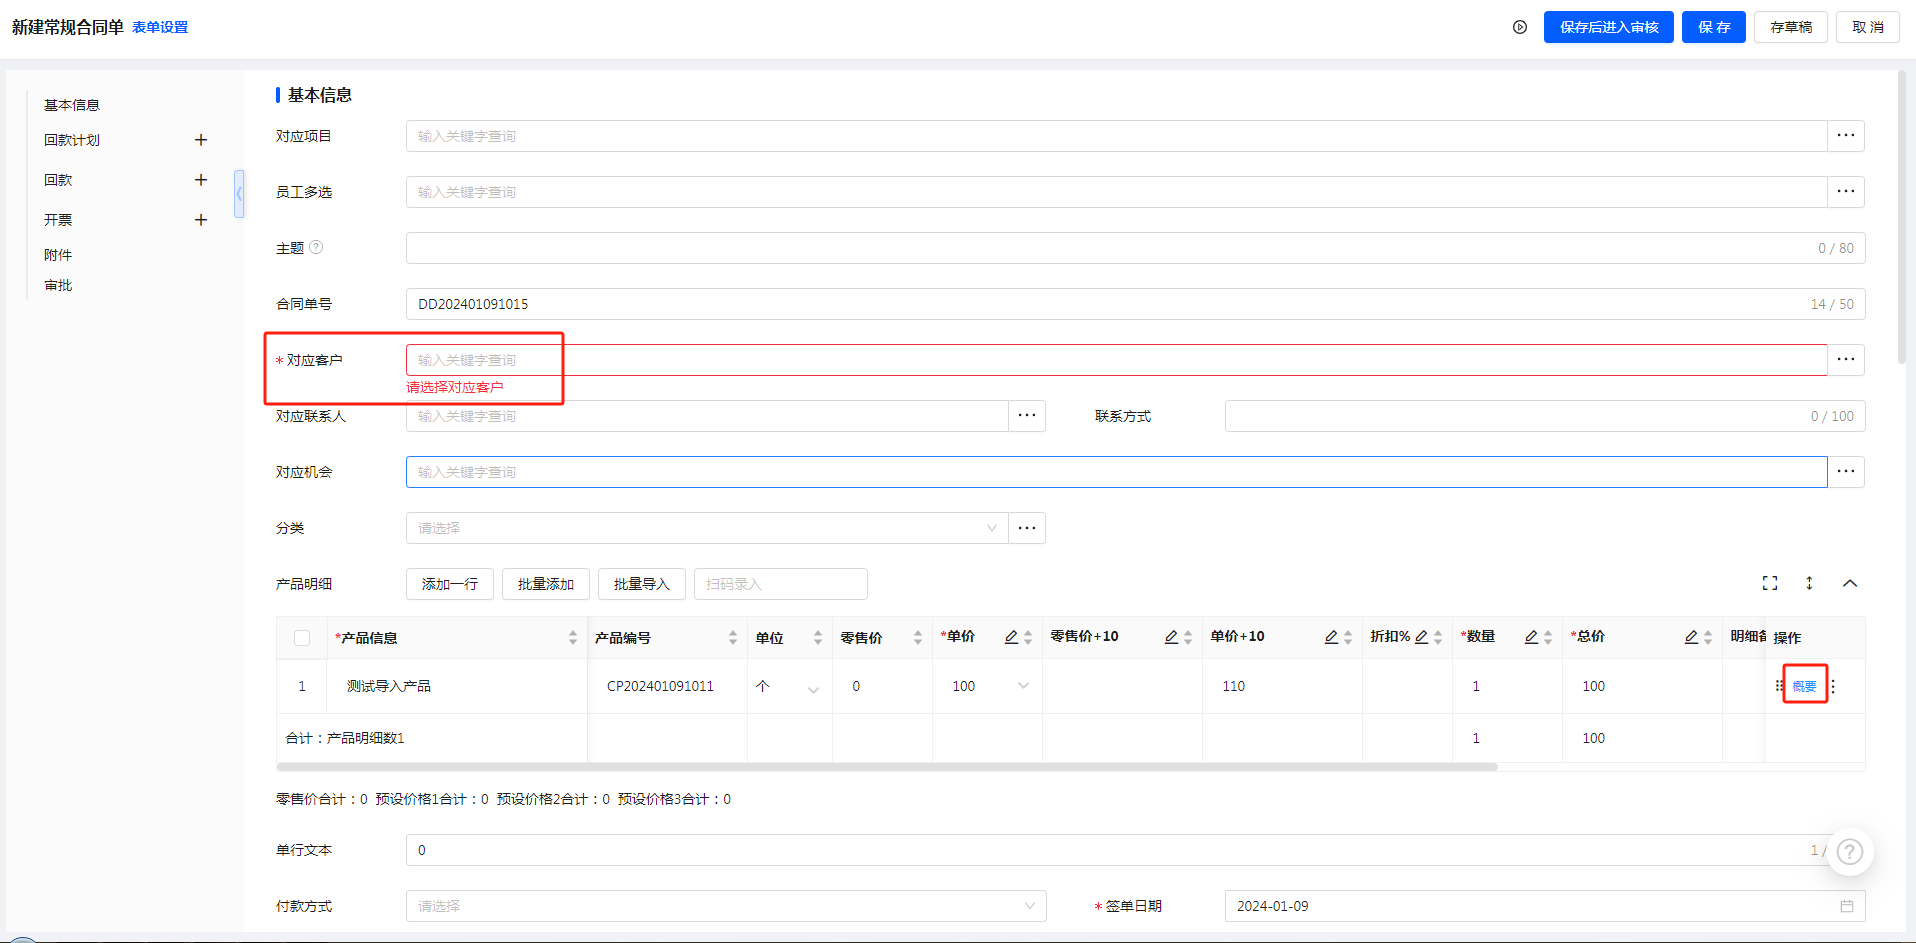
Task: Focus the 单行文本 input field
Action: click(1135, 850)
